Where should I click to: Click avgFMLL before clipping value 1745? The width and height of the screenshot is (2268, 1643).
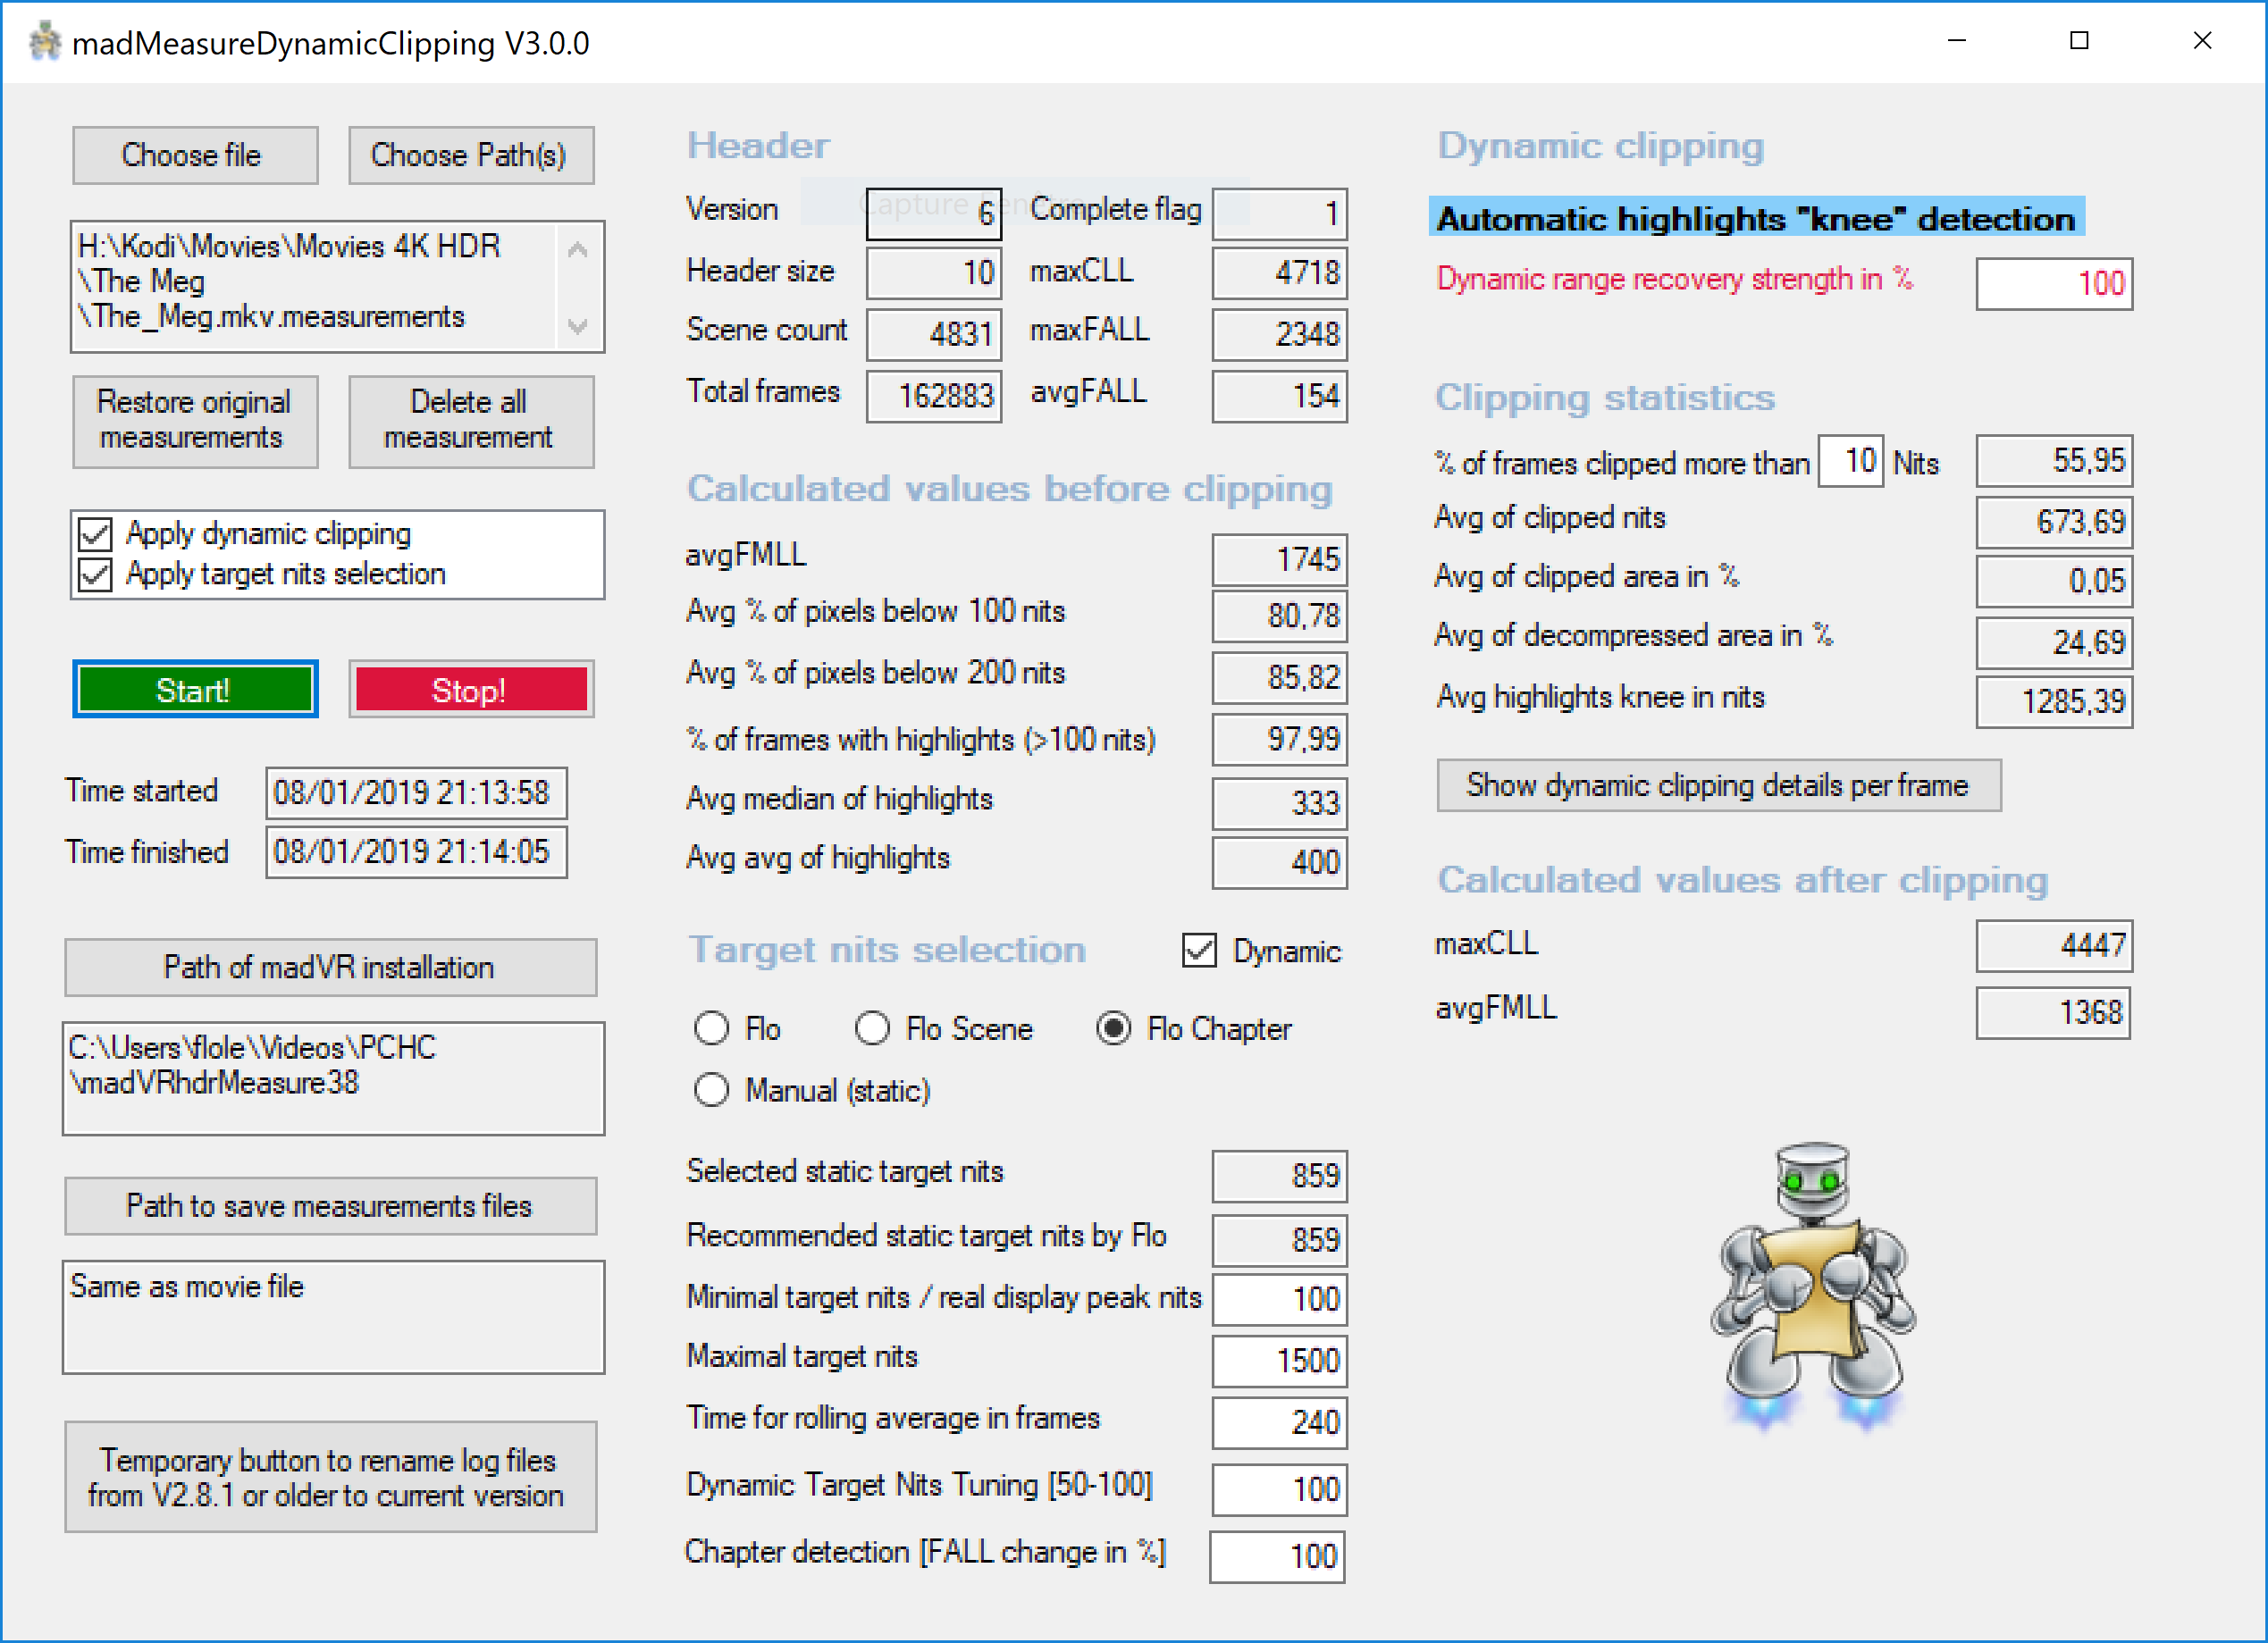[1279, 559]
